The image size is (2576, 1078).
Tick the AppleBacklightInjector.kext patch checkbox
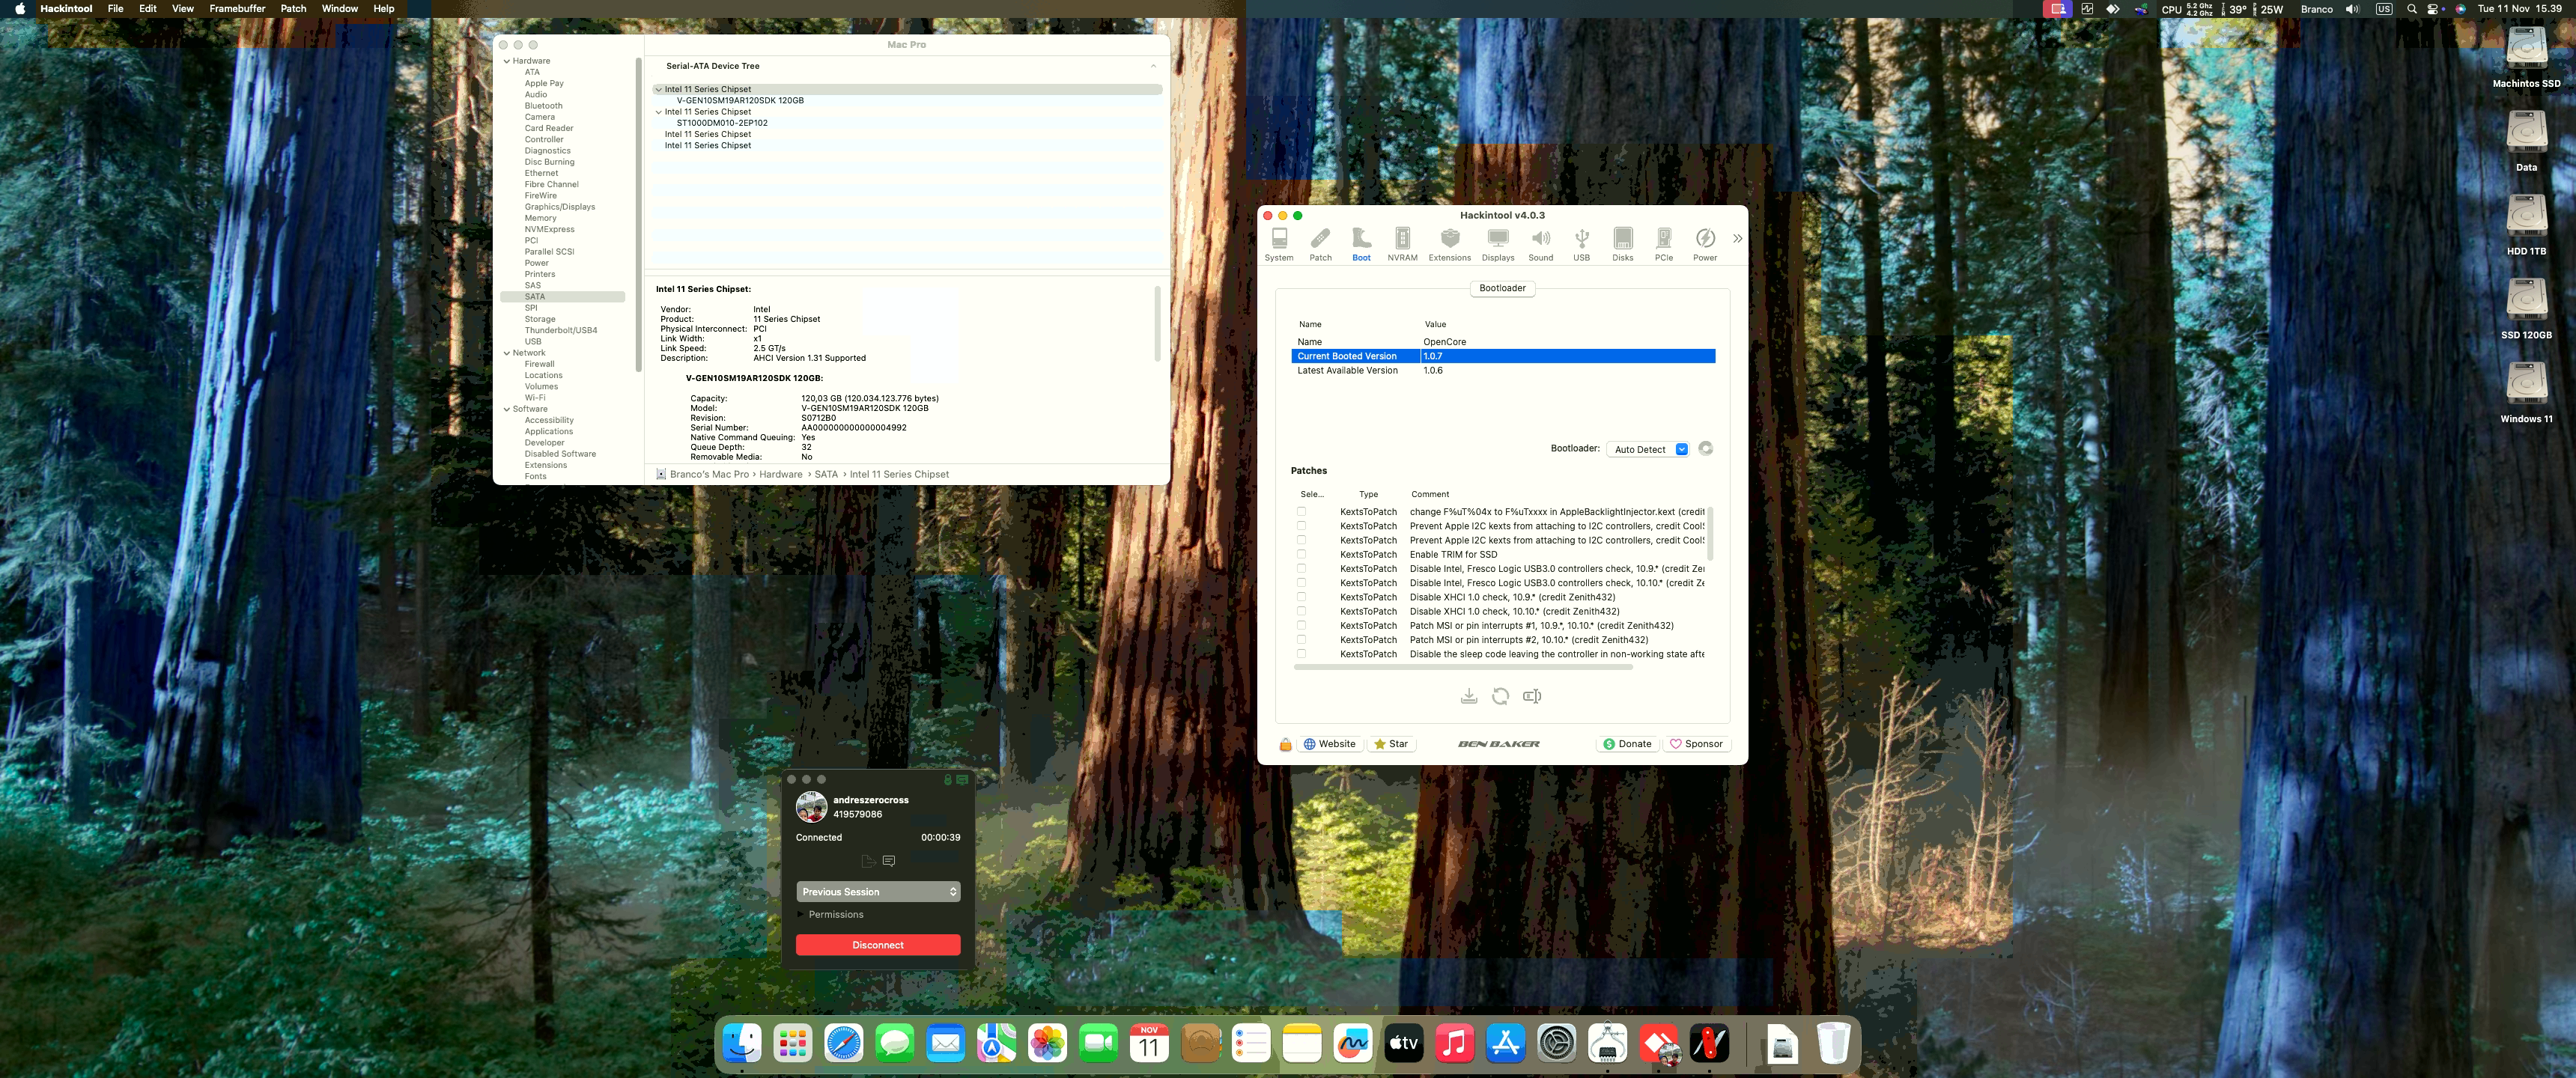click(1301, 512)
